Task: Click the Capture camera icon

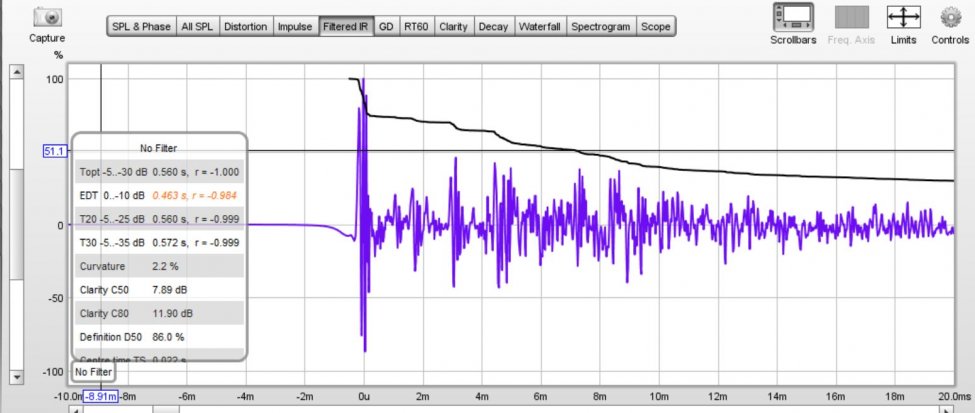Action: click(47, 17)
